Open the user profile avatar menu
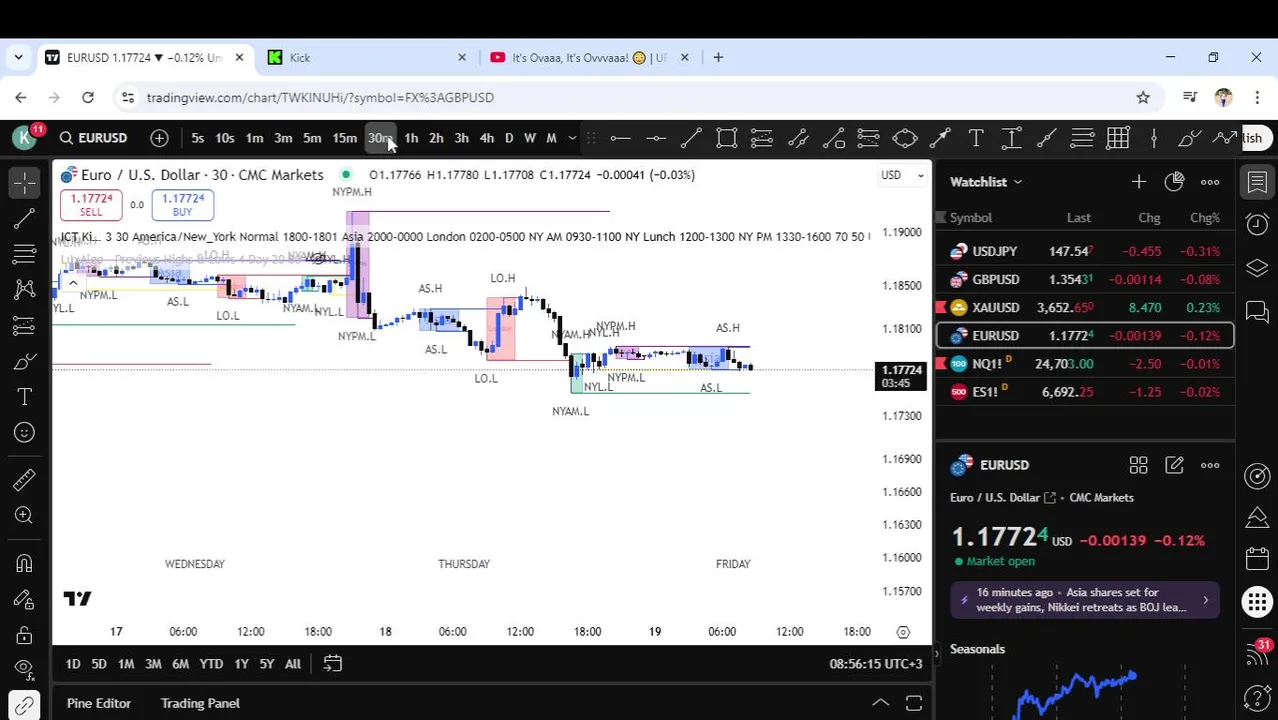 click(x=25, y=138)
